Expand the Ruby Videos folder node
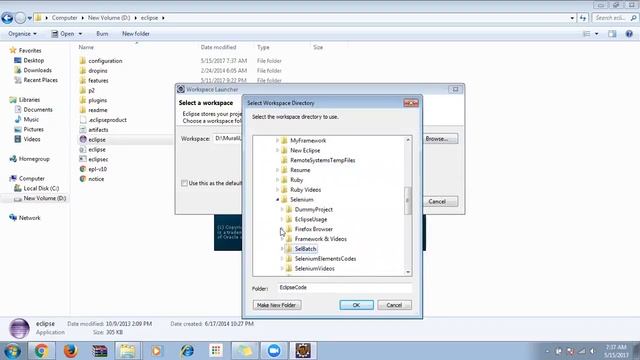 [x=278, y=190]
